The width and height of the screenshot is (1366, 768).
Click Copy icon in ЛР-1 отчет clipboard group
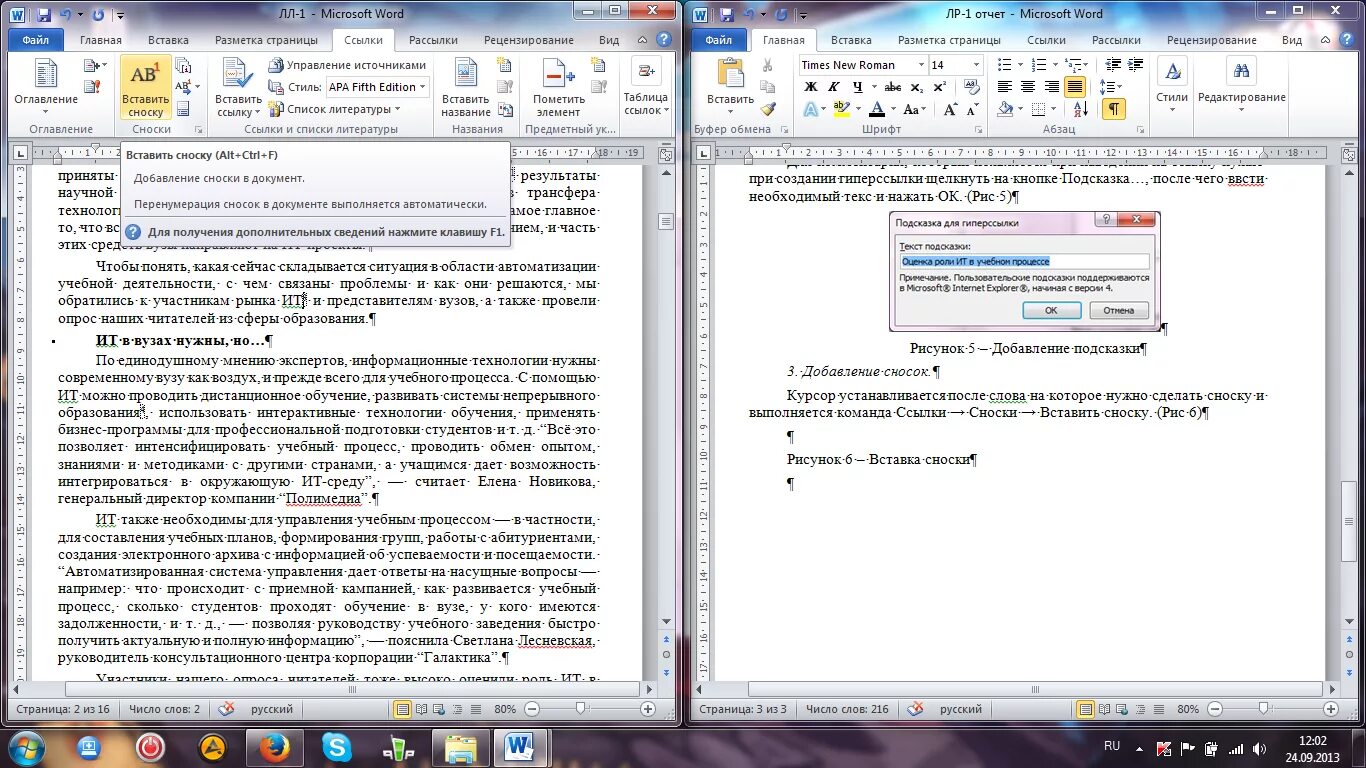[x=767, y=87]
